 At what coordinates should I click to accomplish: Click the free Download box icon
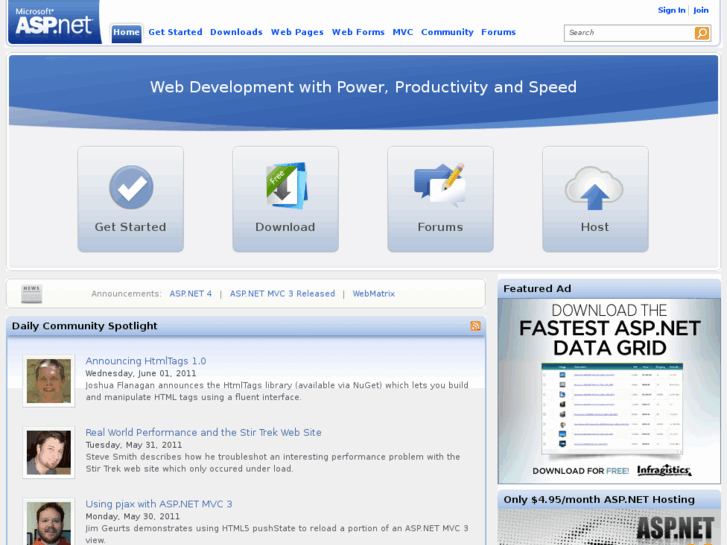pyautogui.click(x=286, y=186)
